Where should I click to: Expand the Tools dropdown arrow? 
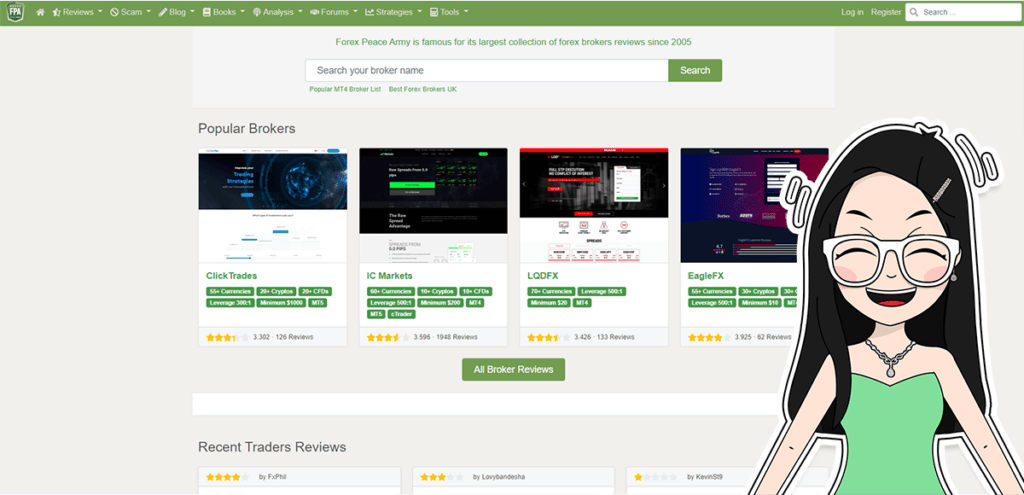(x=466, y=12)
